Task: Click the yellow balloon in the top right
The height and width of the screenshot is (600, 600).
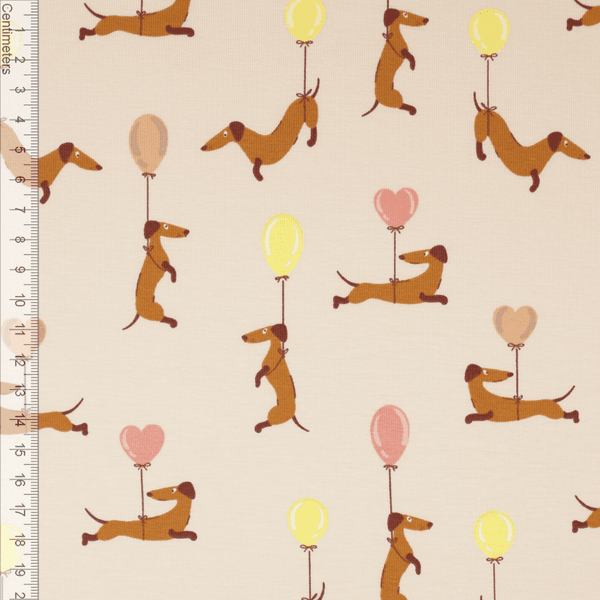Action: [489, 31]
